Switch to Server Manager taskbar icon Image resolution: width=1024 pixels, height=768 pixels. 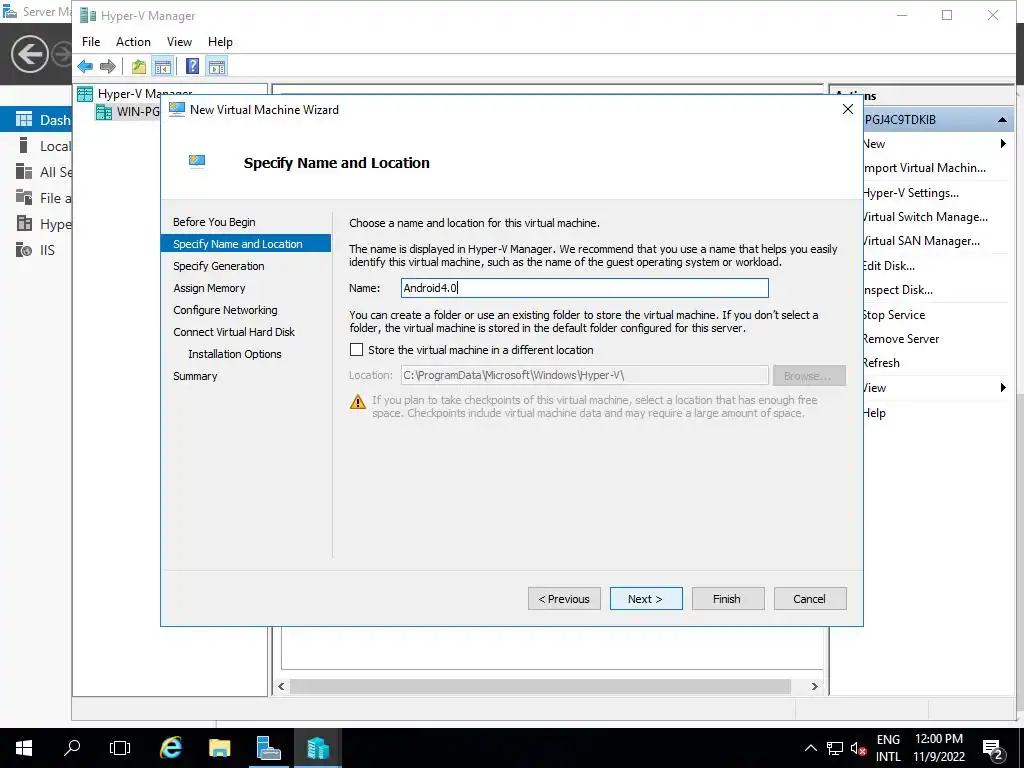click(268, 748)
